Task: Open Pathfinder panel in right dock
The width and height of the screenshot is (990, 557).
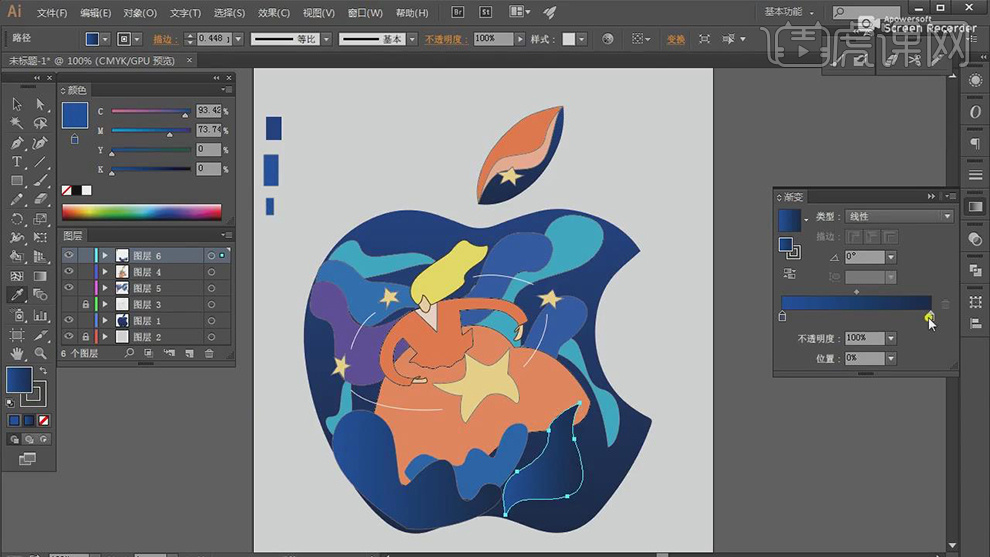Action: point(975,270)
